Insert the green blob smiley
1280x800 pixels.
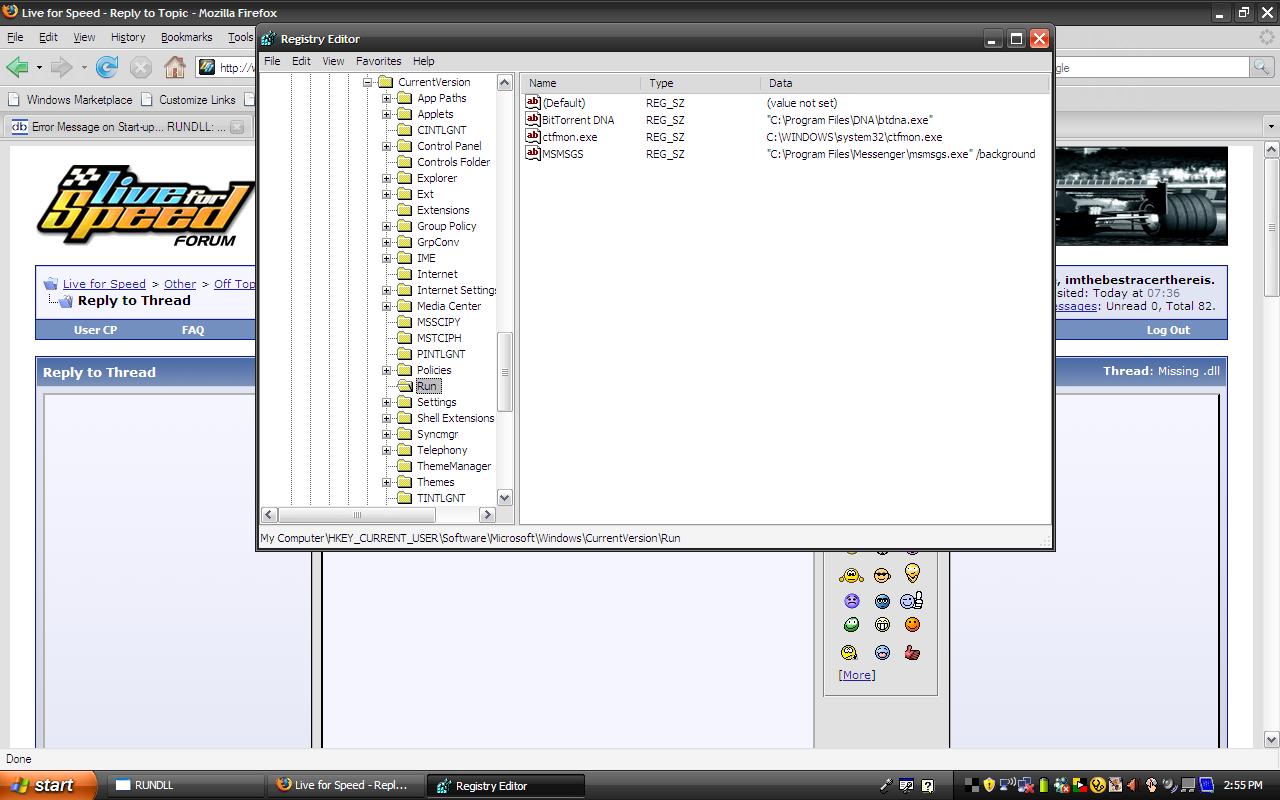[851, 625]
